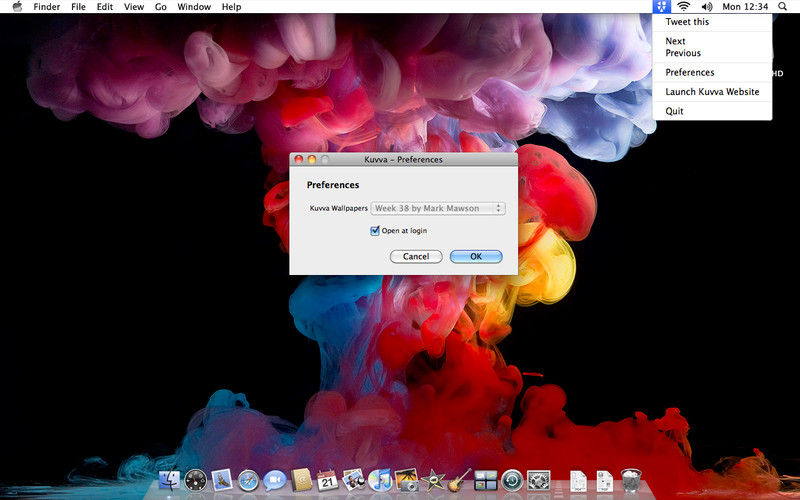Viewport: 800px width, 500px height.
Task: Choose Quit from the Kuvva menu
Action: [x=712, y=111]
